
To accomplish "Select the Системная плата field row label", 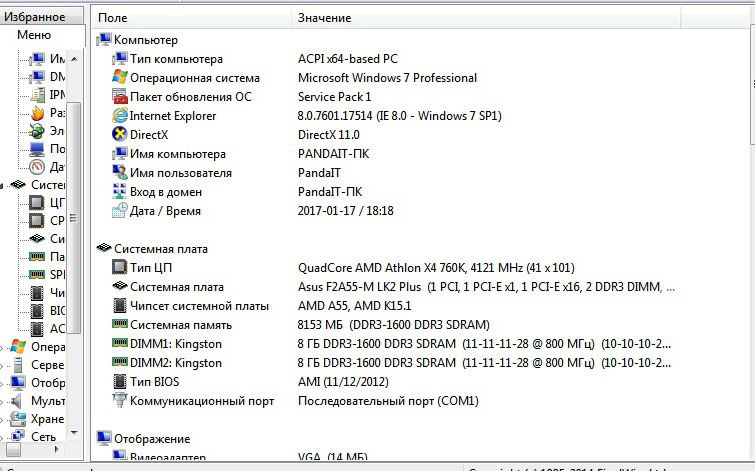I will tap(177, 287).
